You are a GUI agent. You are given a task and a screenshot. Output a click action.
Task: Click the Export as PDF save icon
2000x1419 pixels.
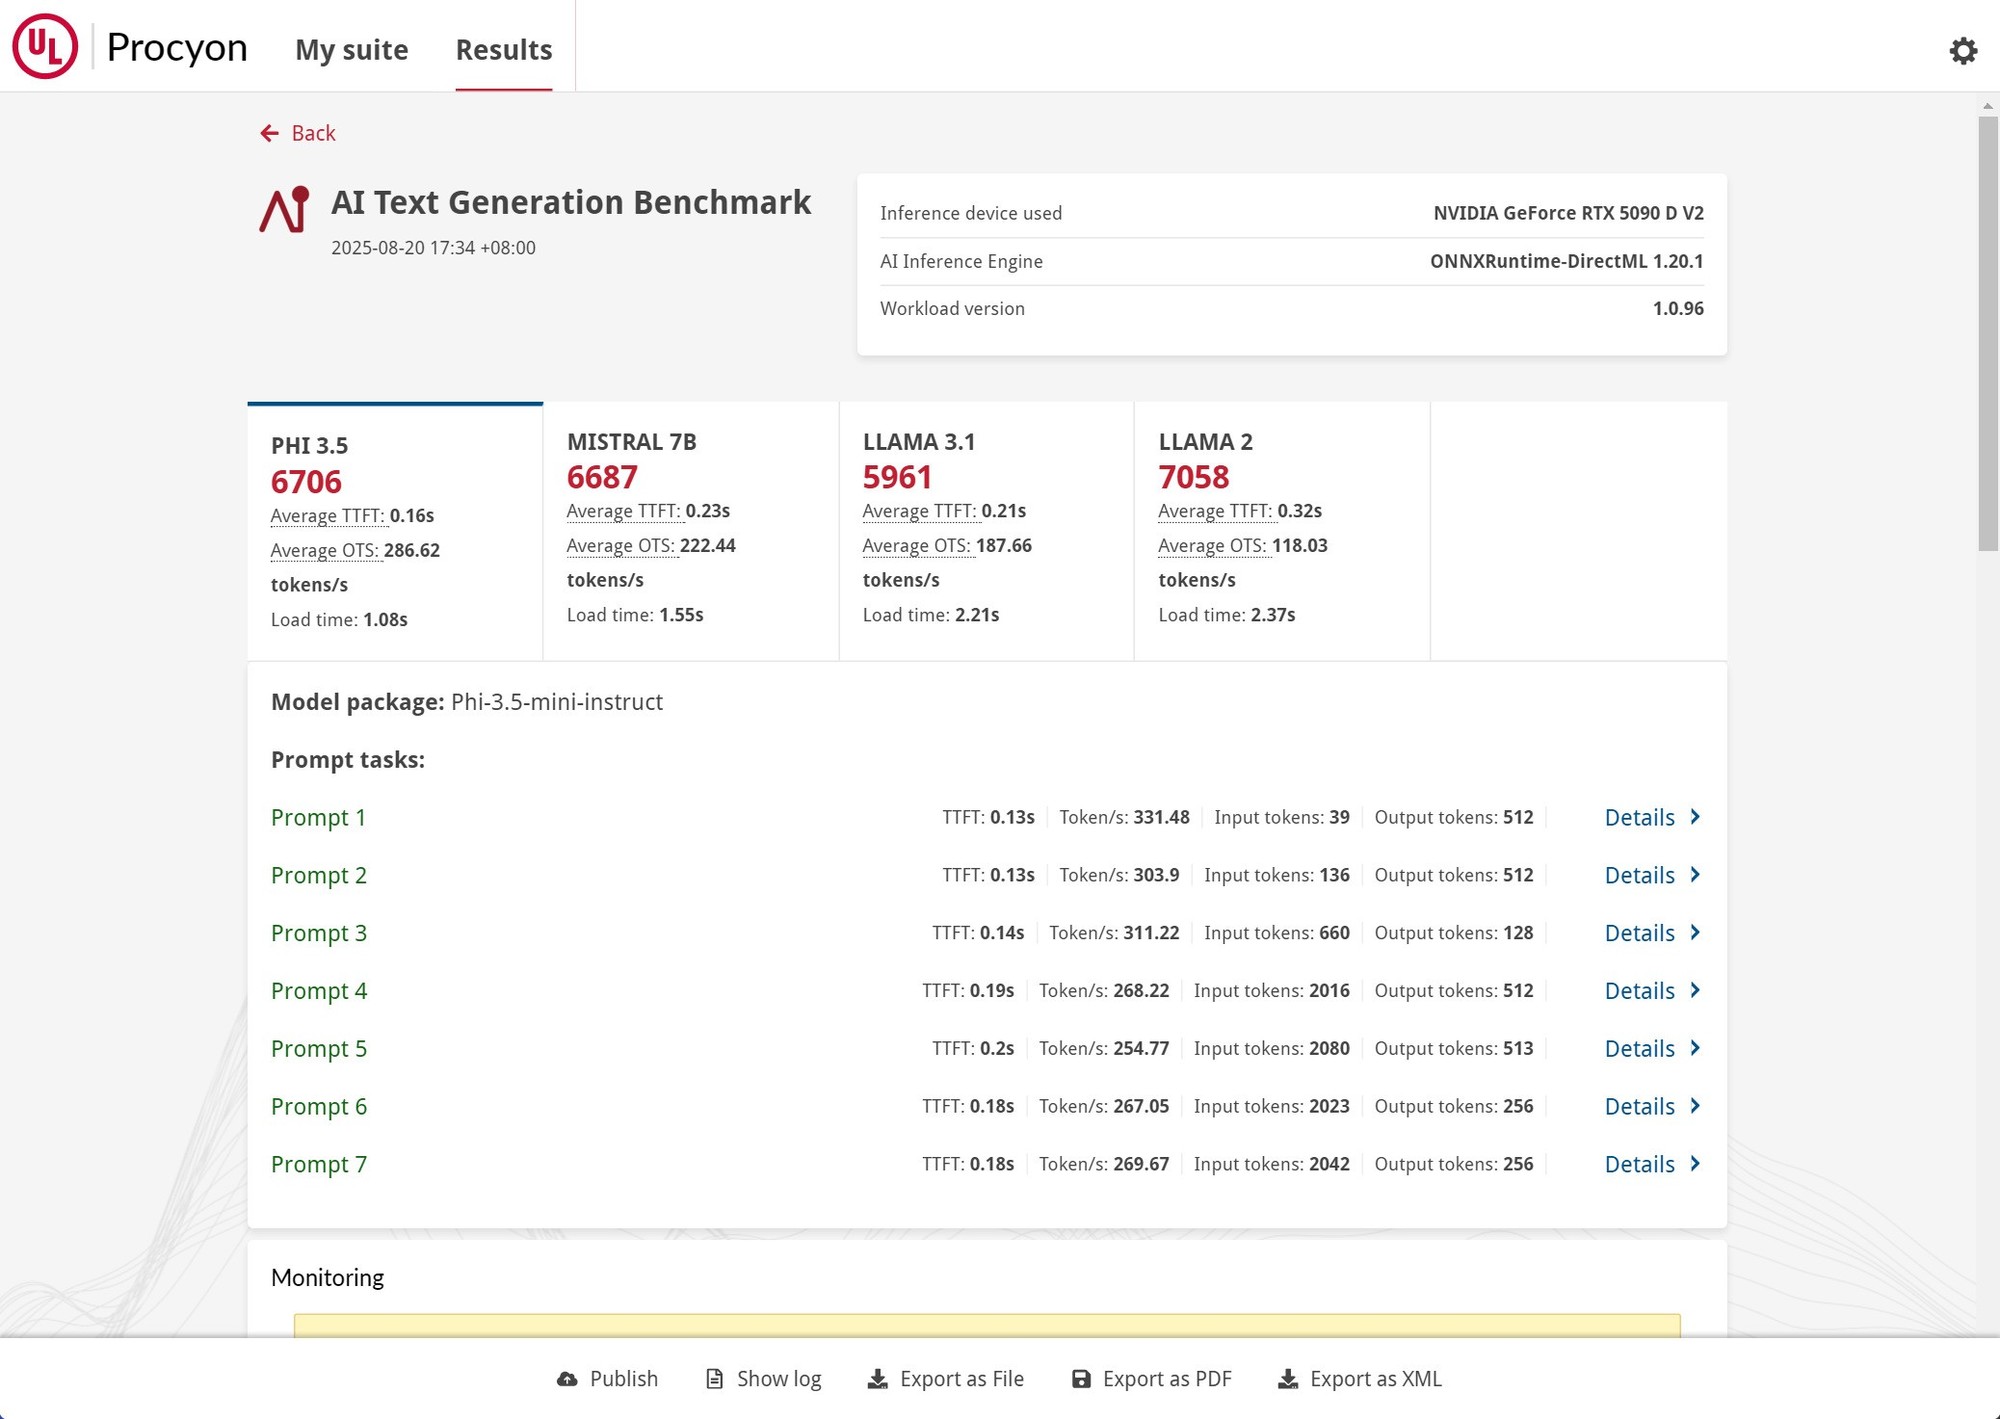(x=1081, y=1379)
